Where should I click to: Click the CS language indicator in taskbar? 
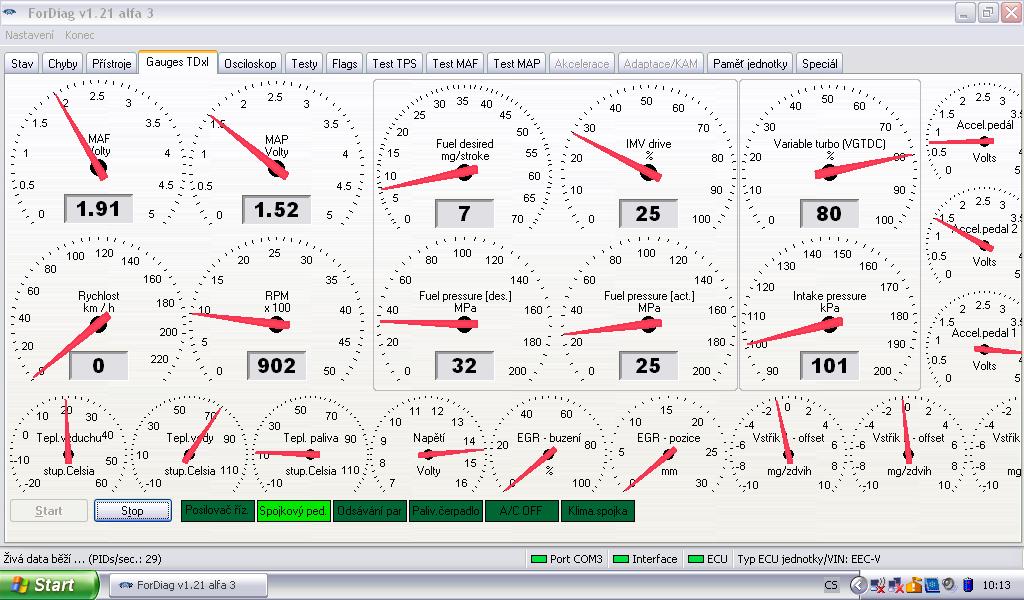pyautogui.click(x=831, y=585)
